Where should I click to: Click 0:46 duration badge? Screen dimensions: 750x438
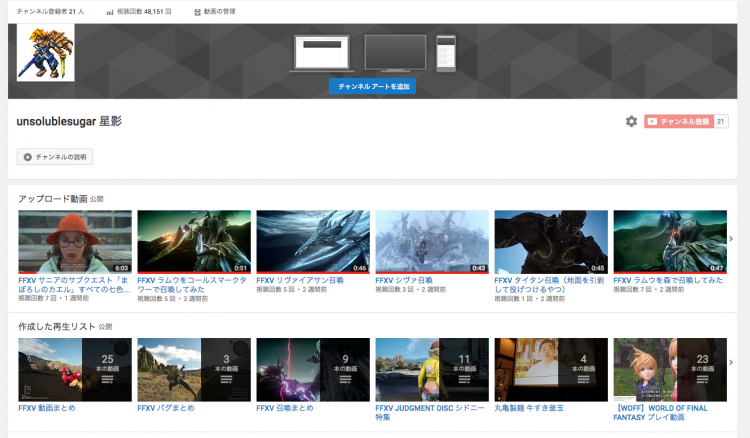click(x=360, y=268)
